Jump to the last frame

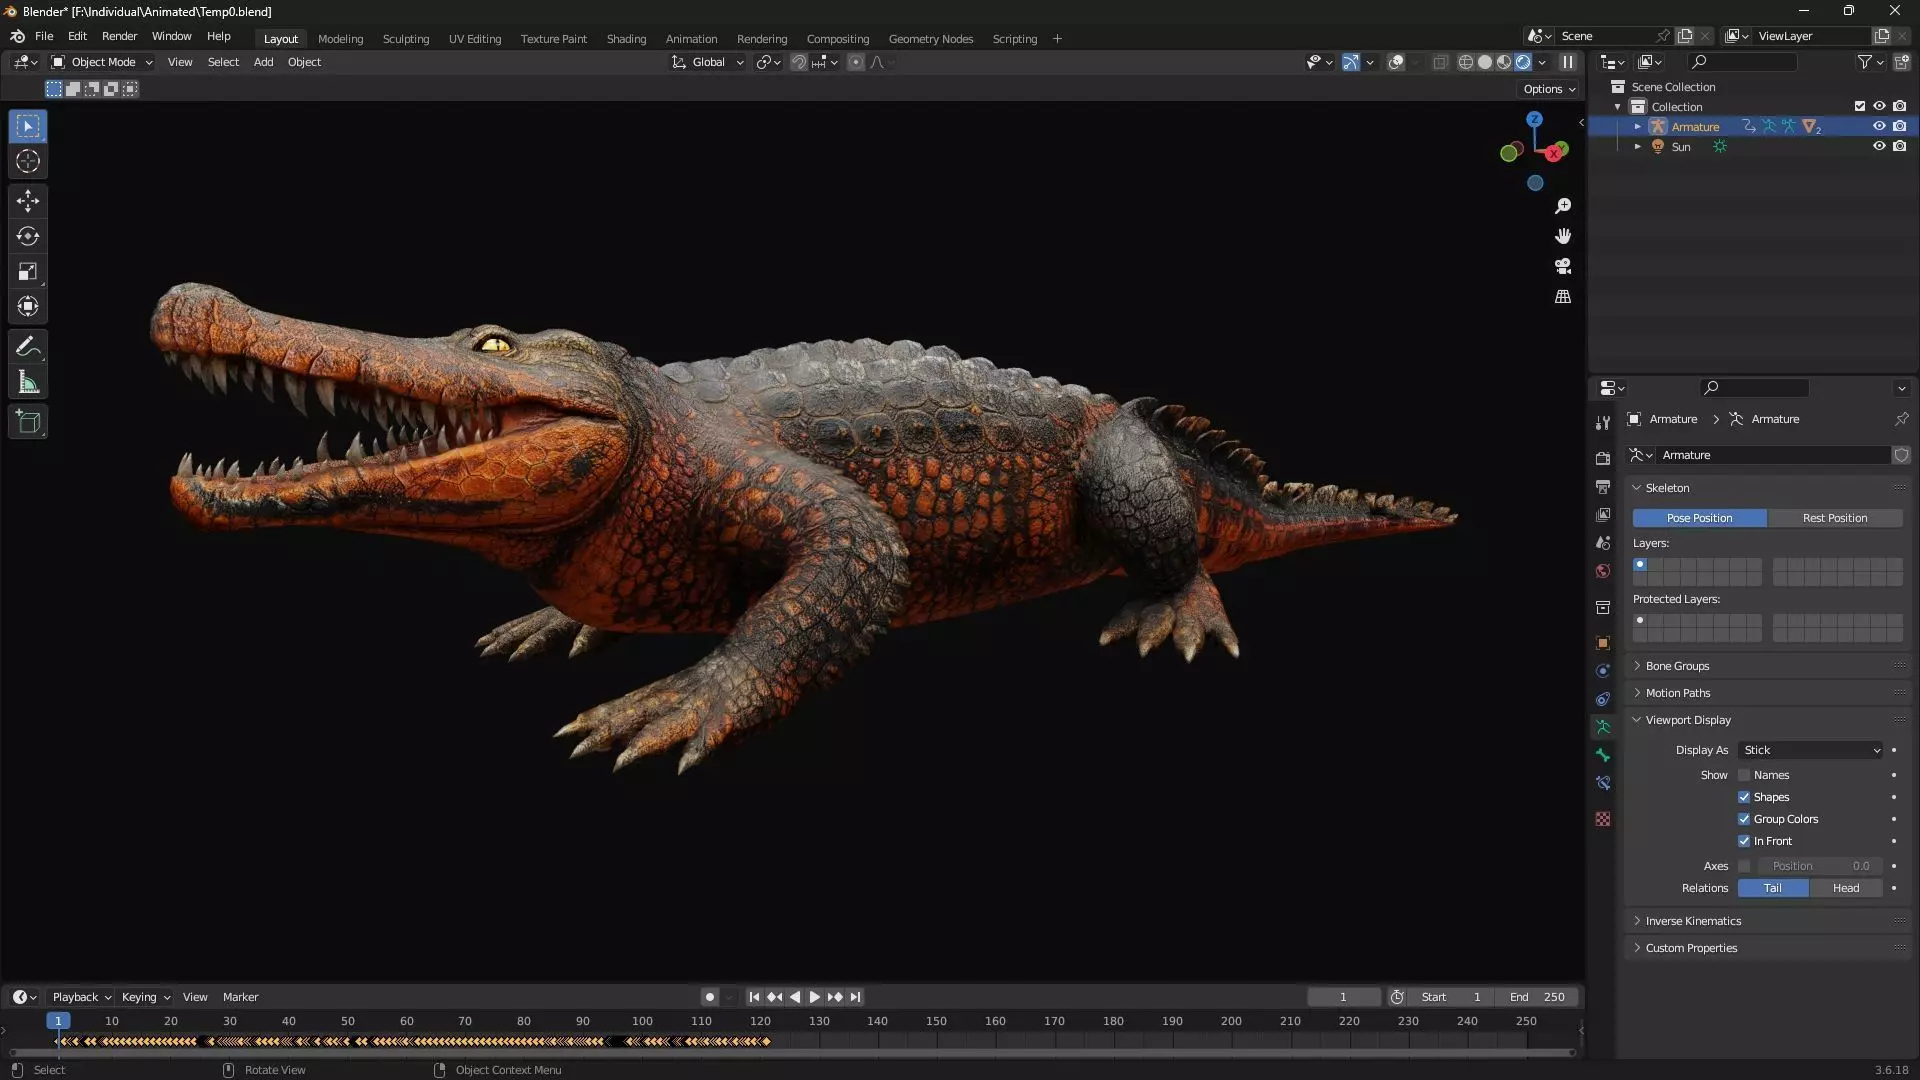[855, 997]
